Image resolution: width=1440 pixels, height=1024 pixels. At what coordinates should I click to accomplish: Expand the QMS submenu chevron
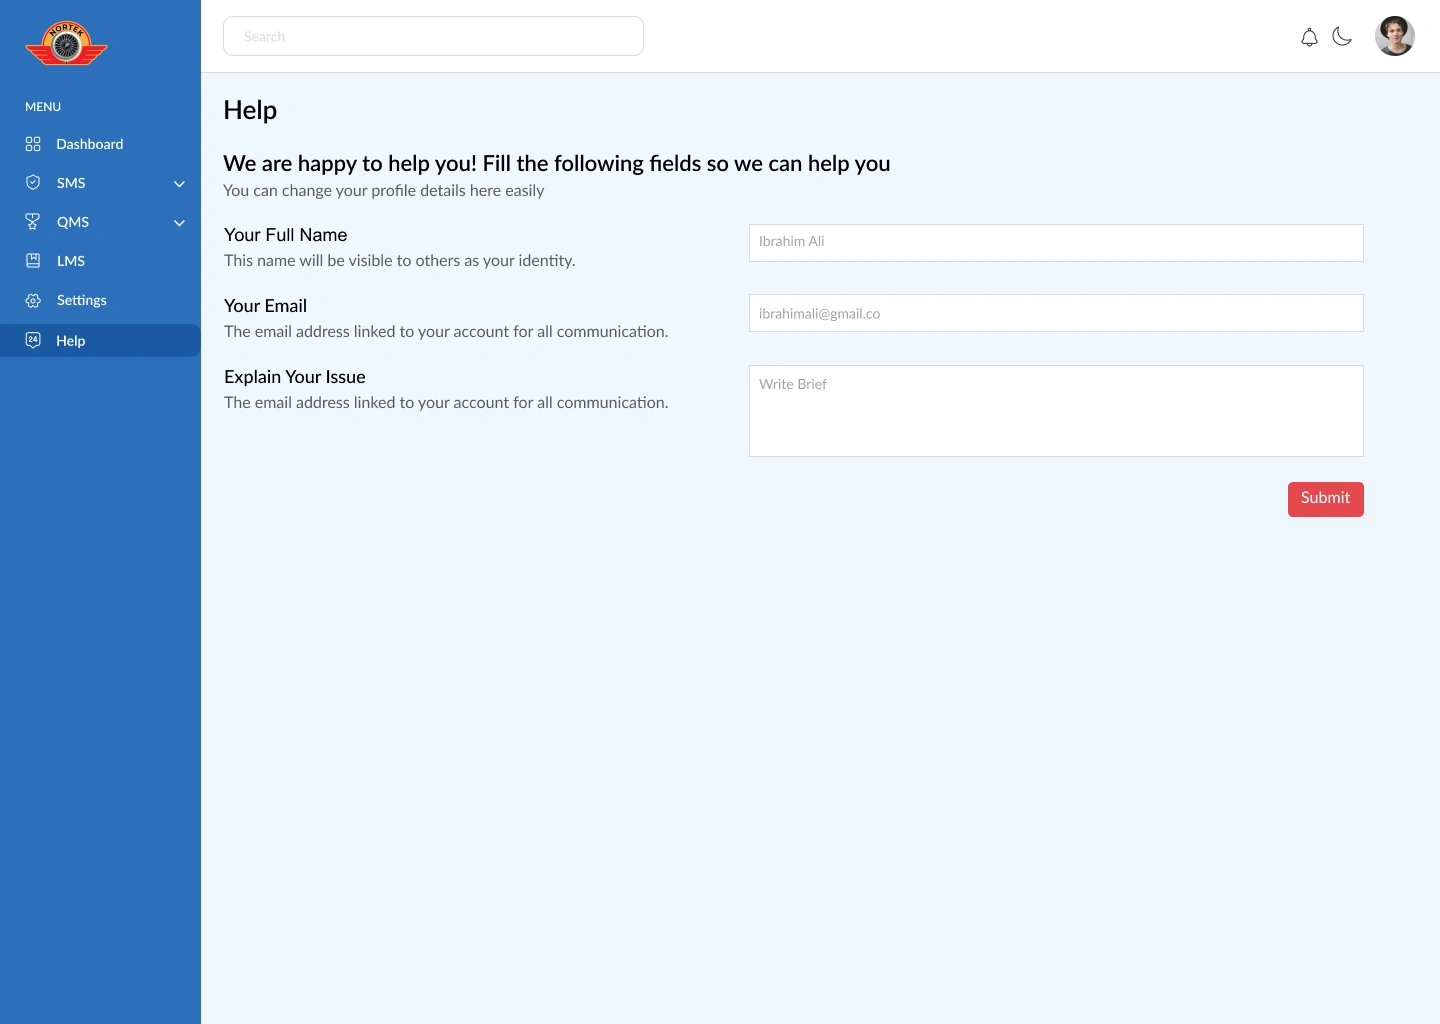click(180, 223)
